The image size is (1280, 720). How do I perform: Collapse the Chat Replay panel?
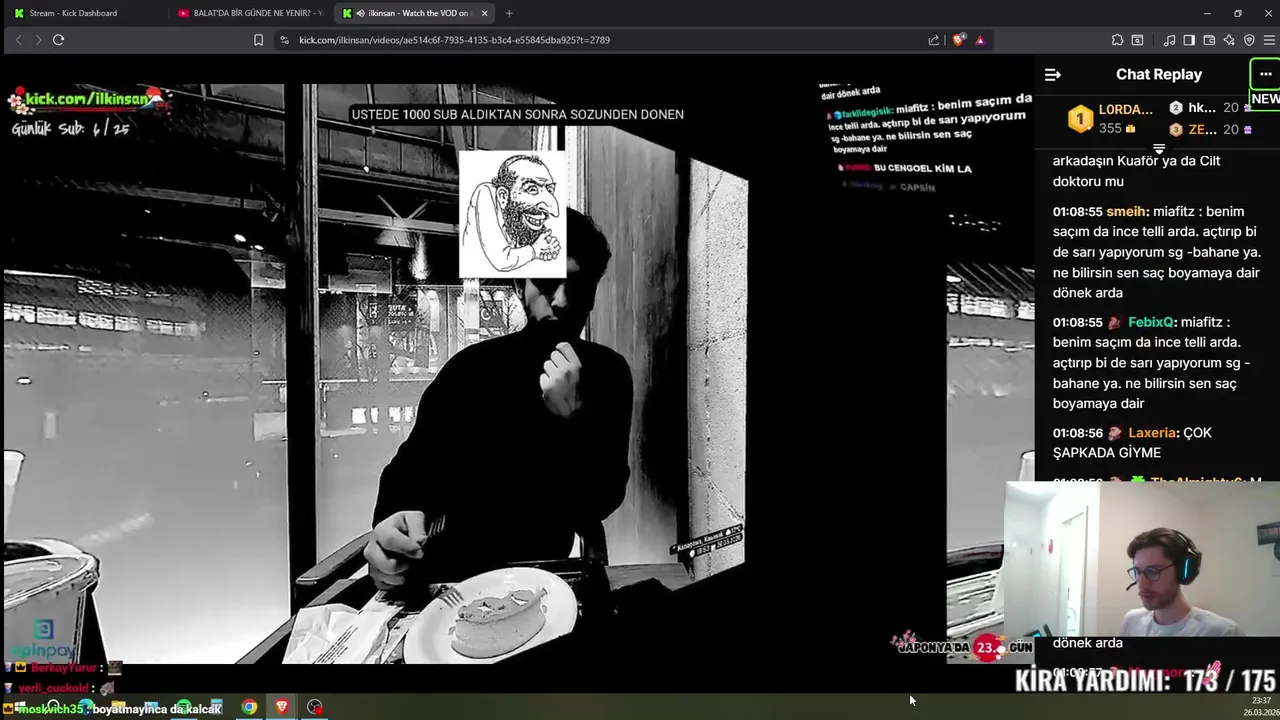[1052, 74]
